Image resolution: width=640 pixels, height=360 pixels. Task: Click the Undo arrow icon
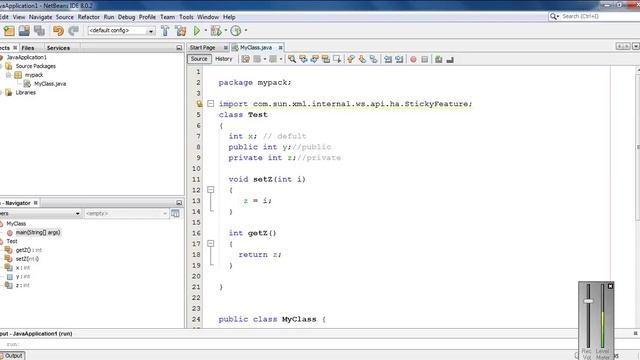(x=58, y=31)
